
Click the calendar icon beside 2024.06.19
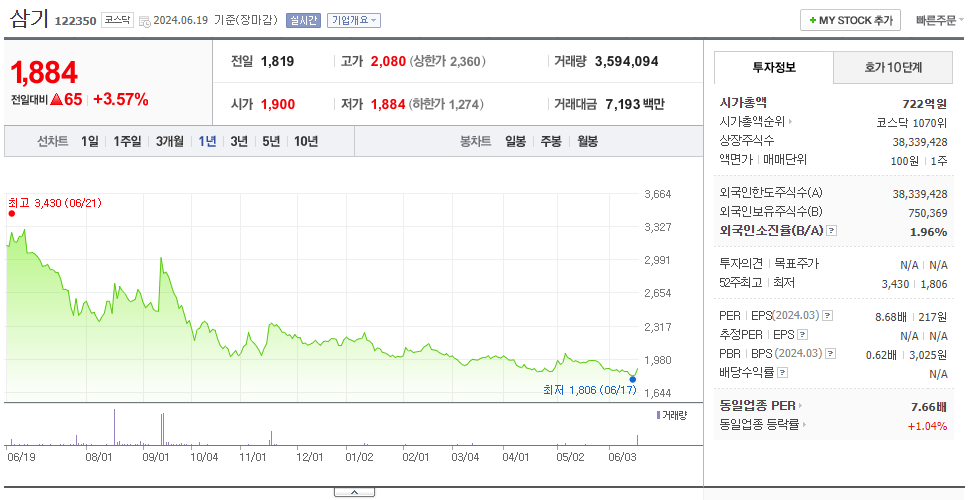pos(144,21)
